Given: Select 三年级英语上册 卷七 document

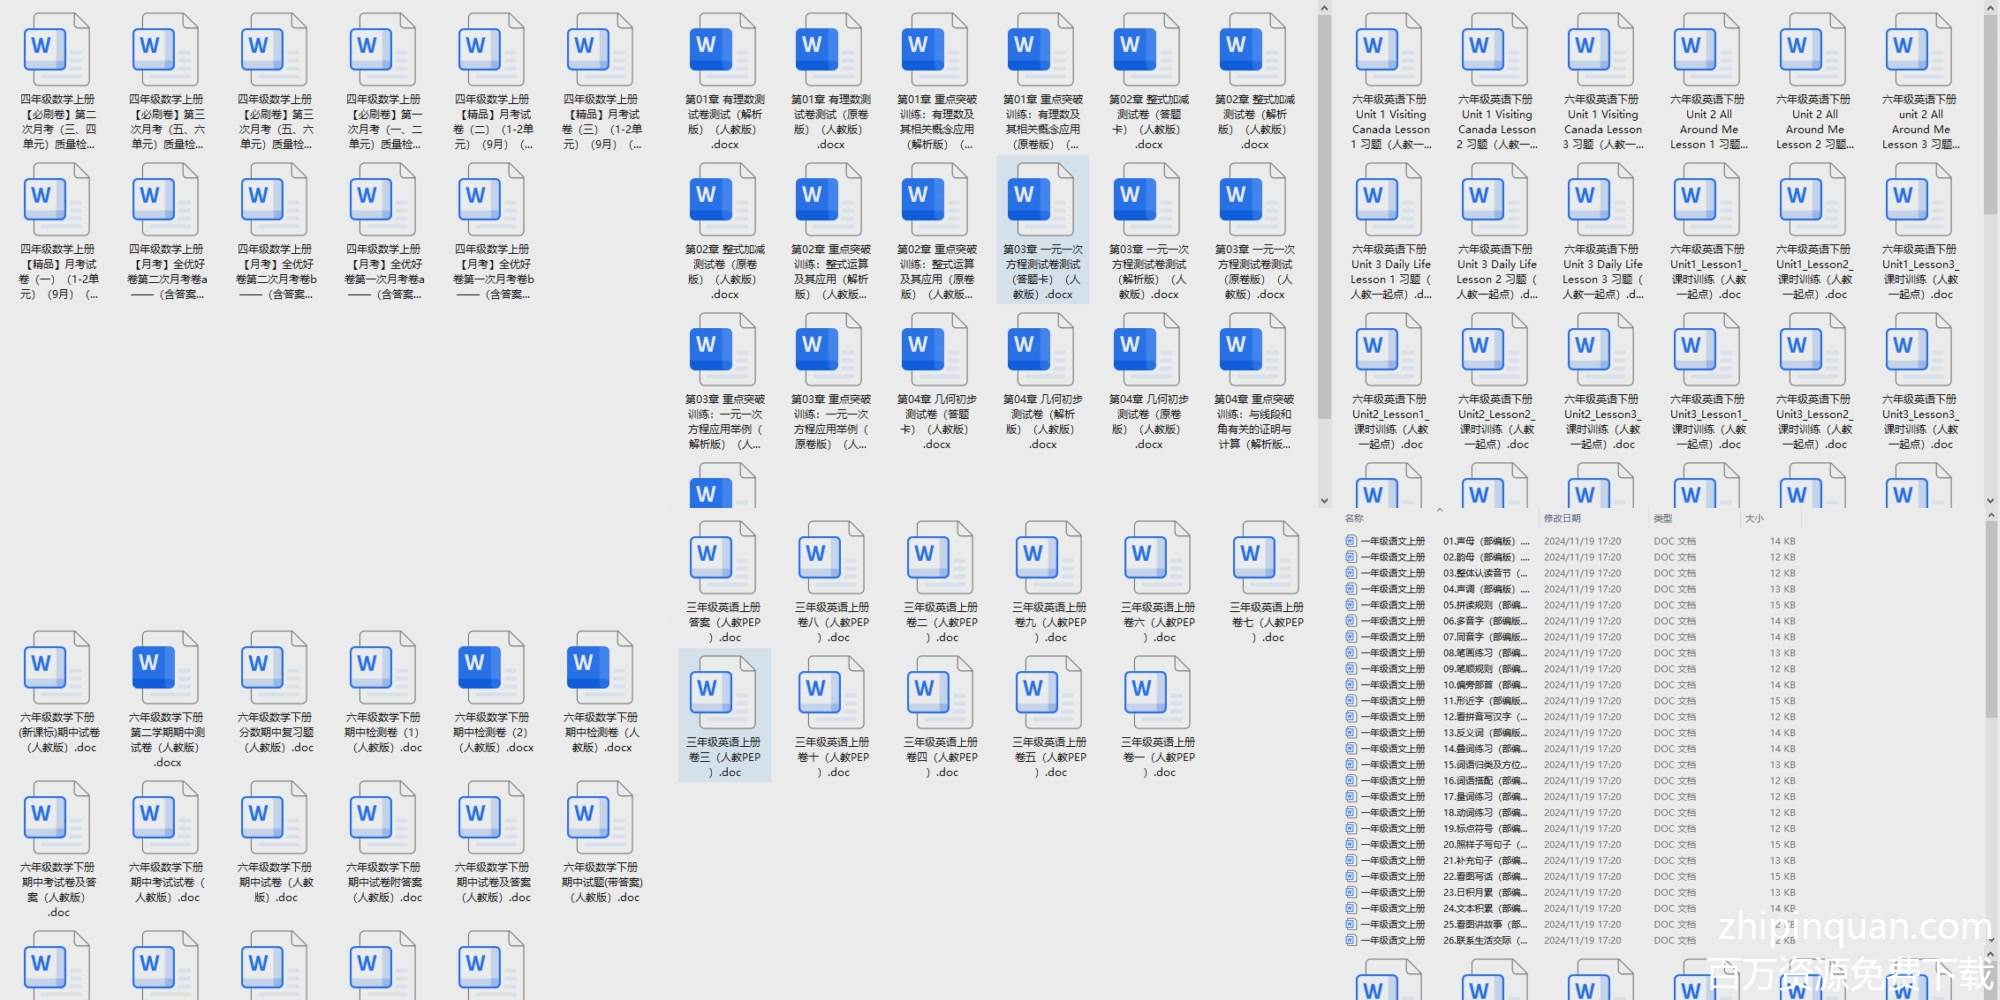Looking at the screenshot, I should click(x=1266, y=580).
